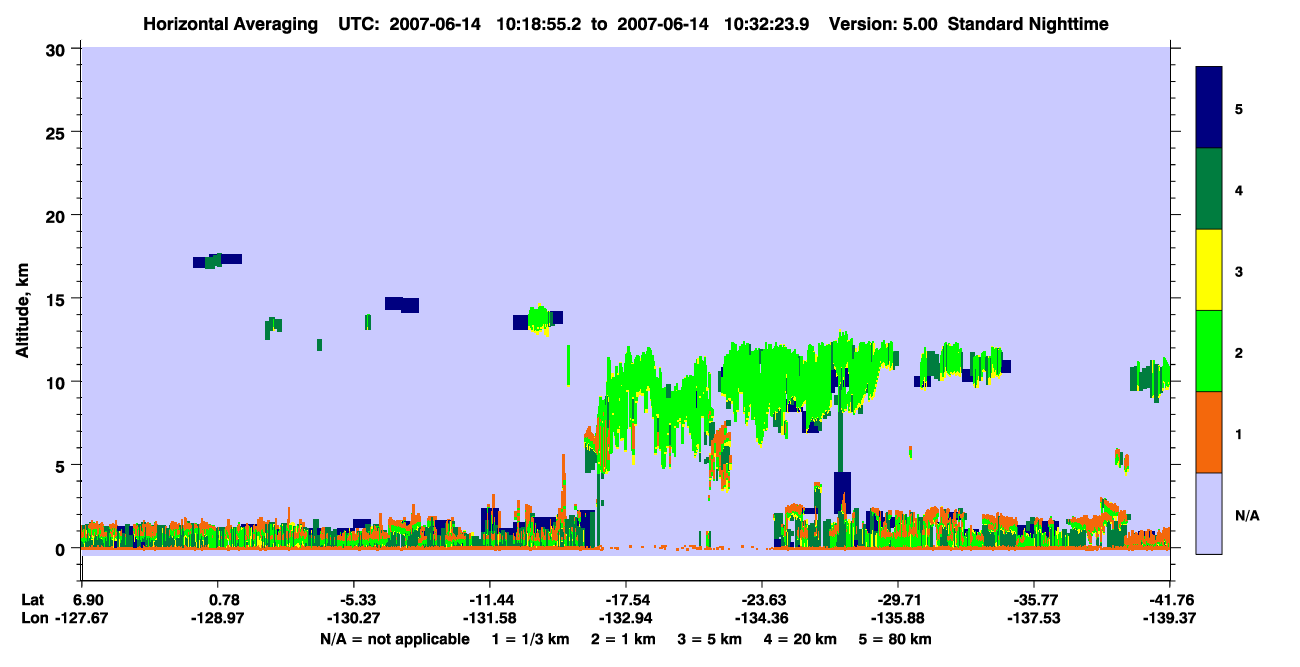Click the legend entry '2 = 1 km'
The width and height of the screenshot is (1300, 667).
click(625, 639)
